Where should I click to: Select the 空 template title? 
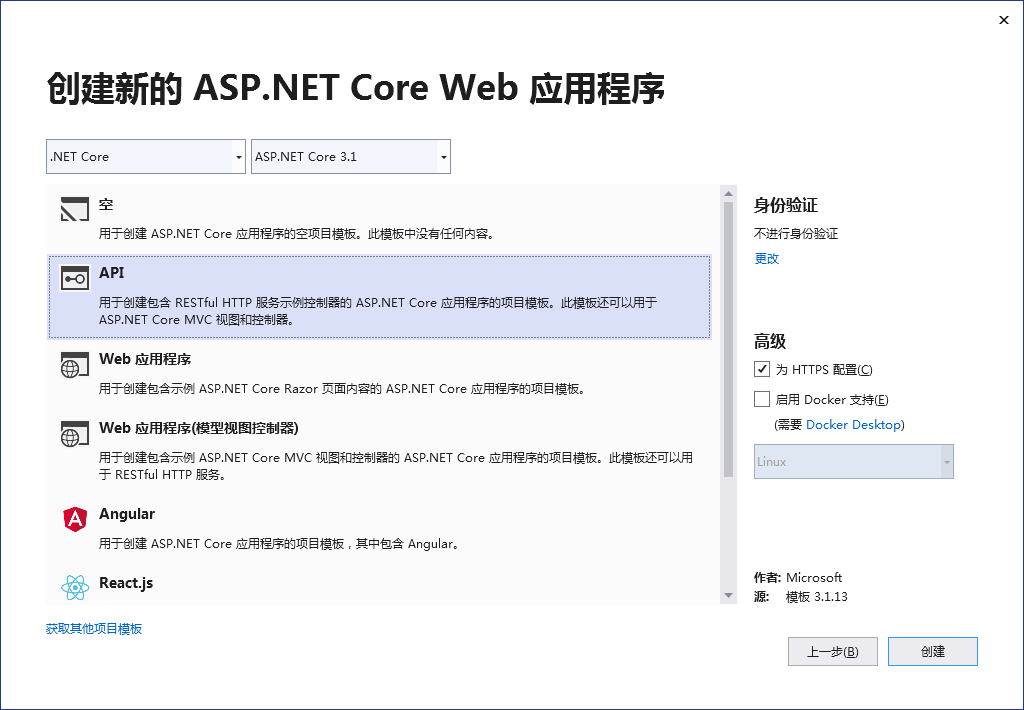pyautogui.click(x=106, y=204)
